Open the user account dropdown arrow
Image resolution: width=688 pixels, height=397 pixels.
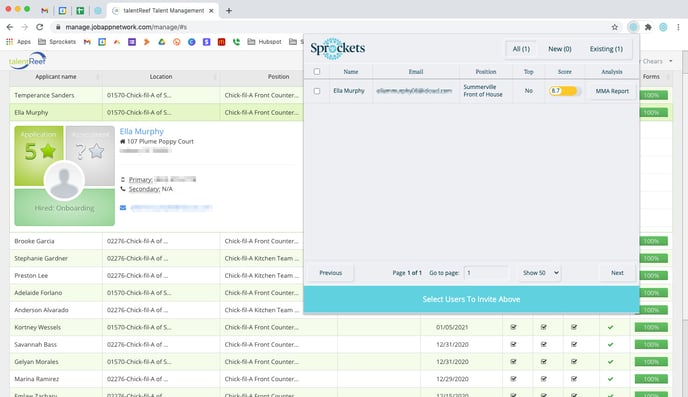[670, 61]
